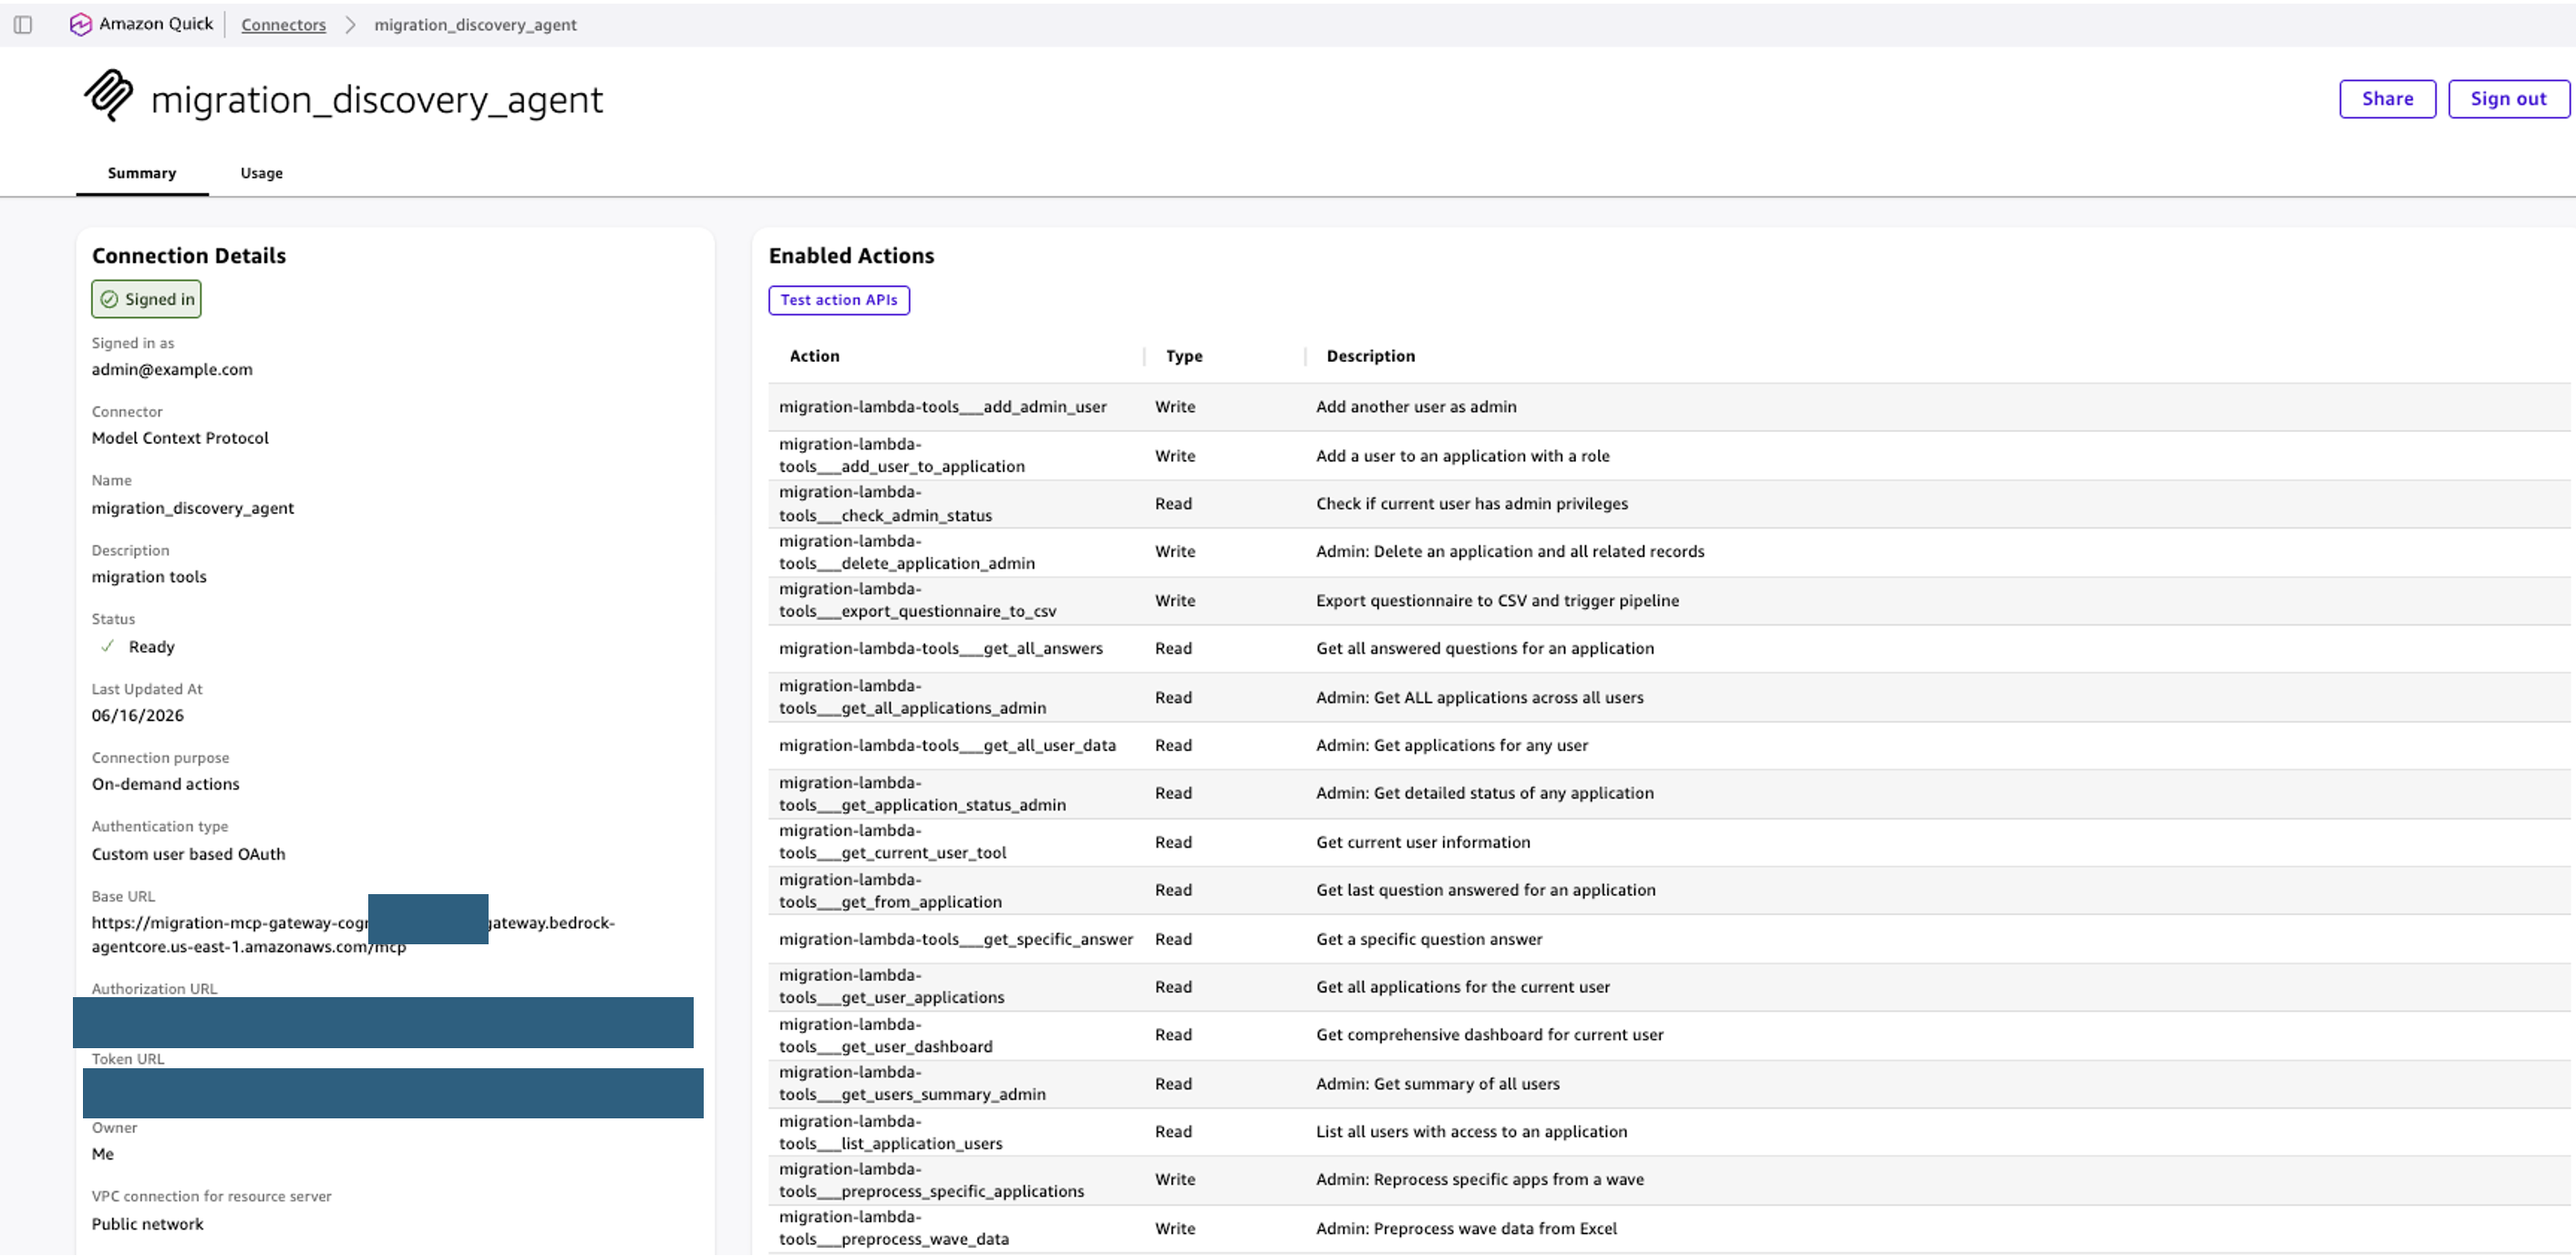Click the Test action APIs button
Image resolution: width=2576 pixels, height=1256 pixels.
tap(839, 300)
